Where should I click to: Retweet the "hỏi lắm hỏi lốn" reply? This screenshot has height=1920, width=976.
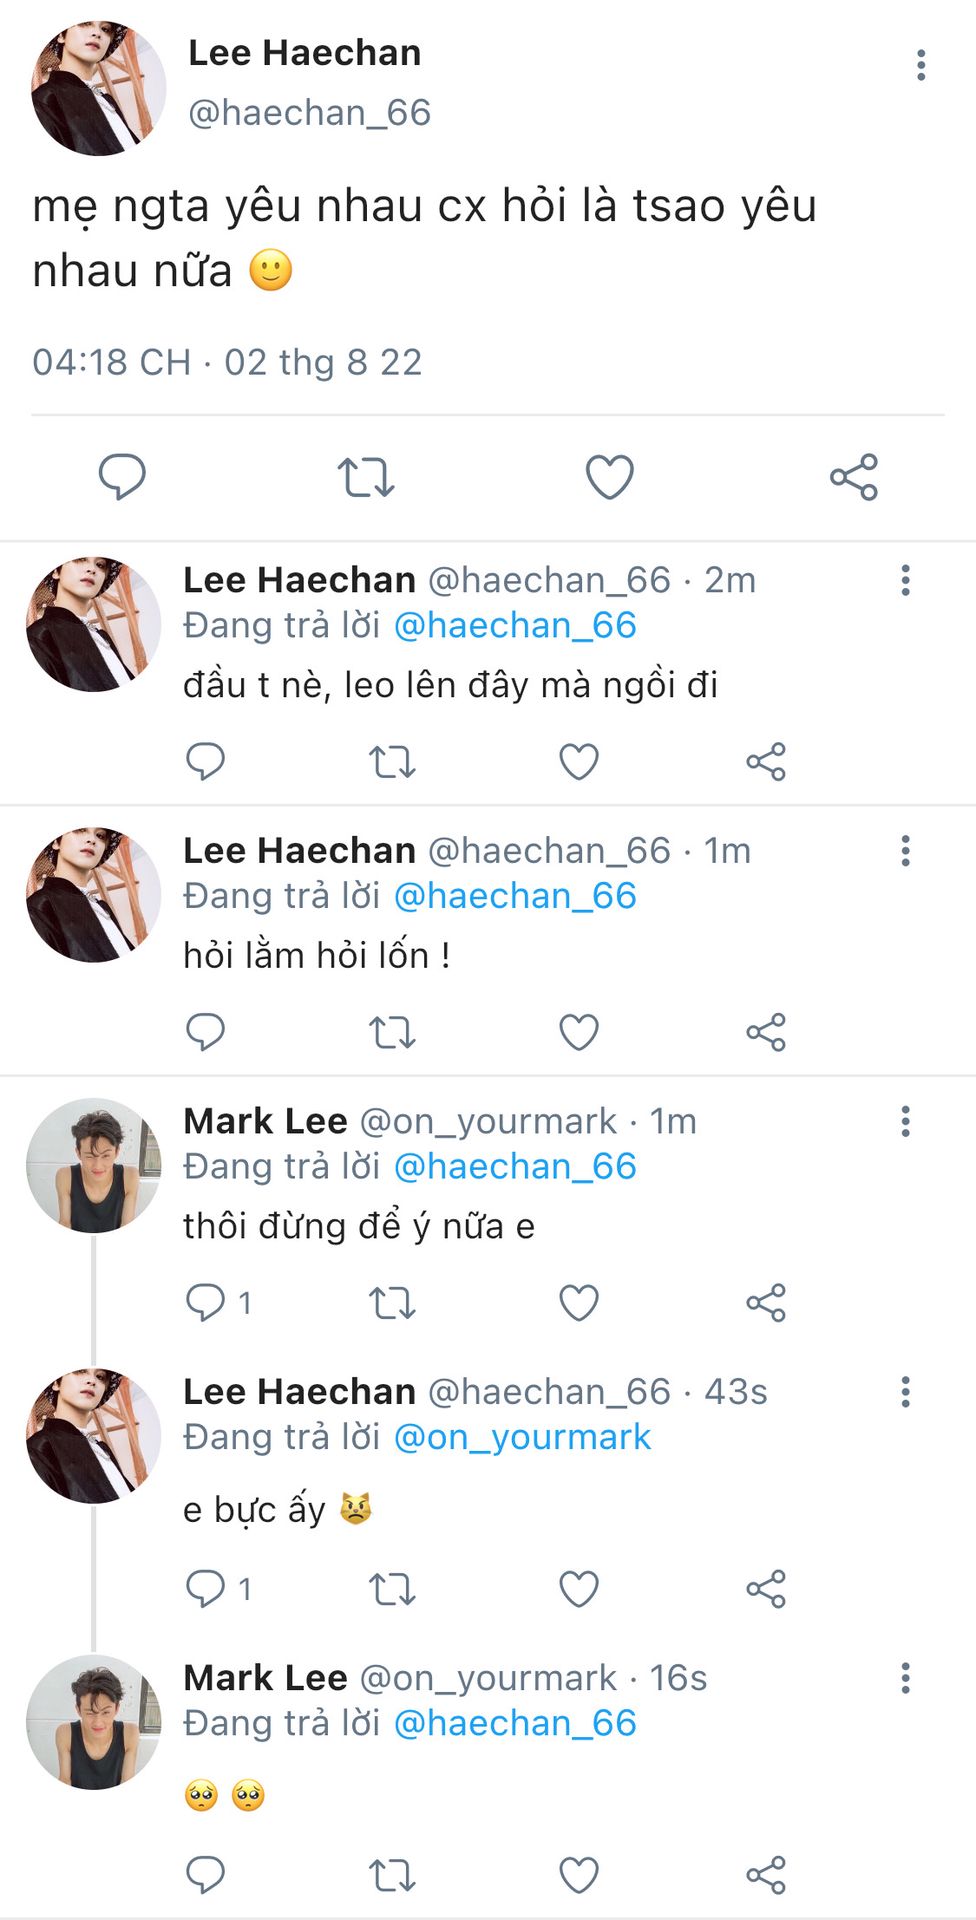click(x=392, y=1032)
